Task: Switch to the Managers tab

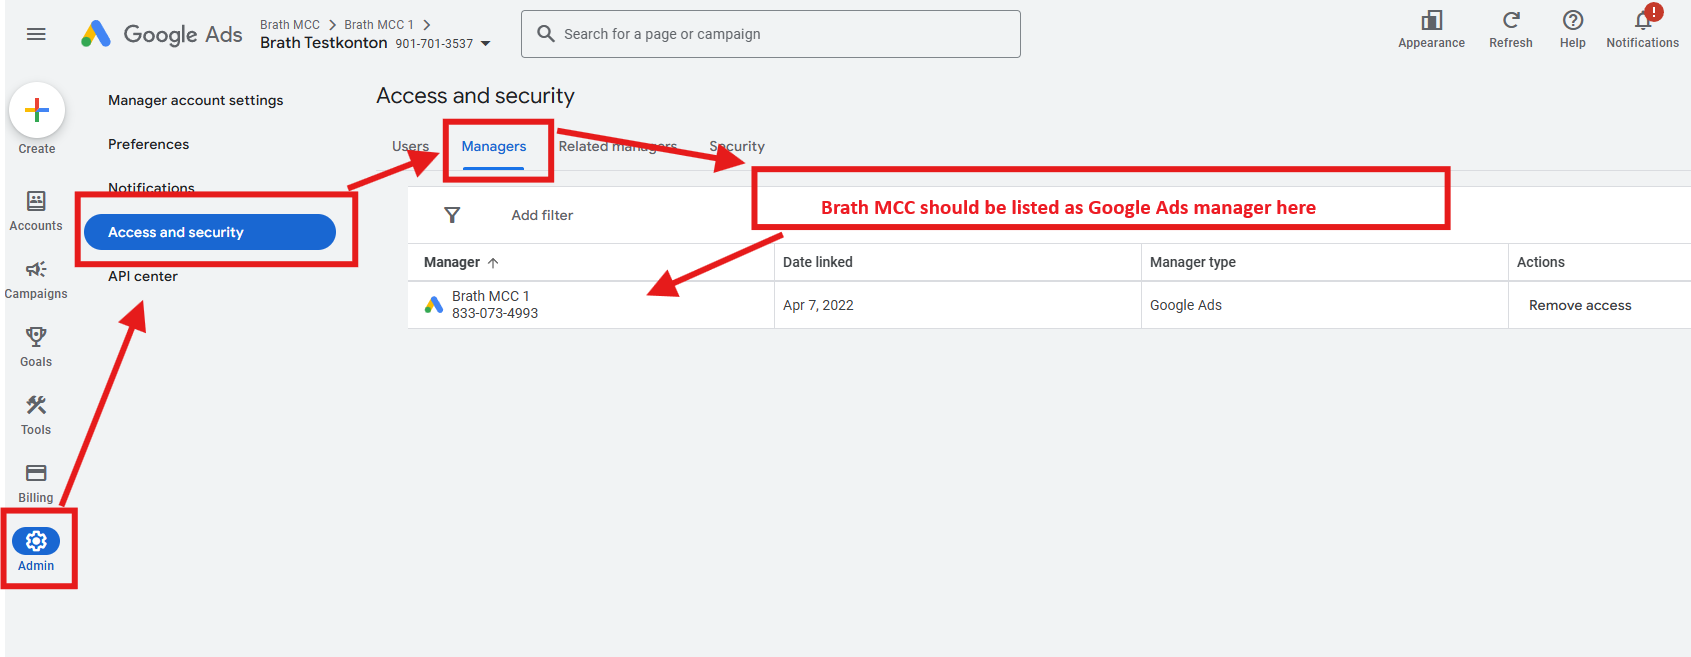Action: pos(494,146)
